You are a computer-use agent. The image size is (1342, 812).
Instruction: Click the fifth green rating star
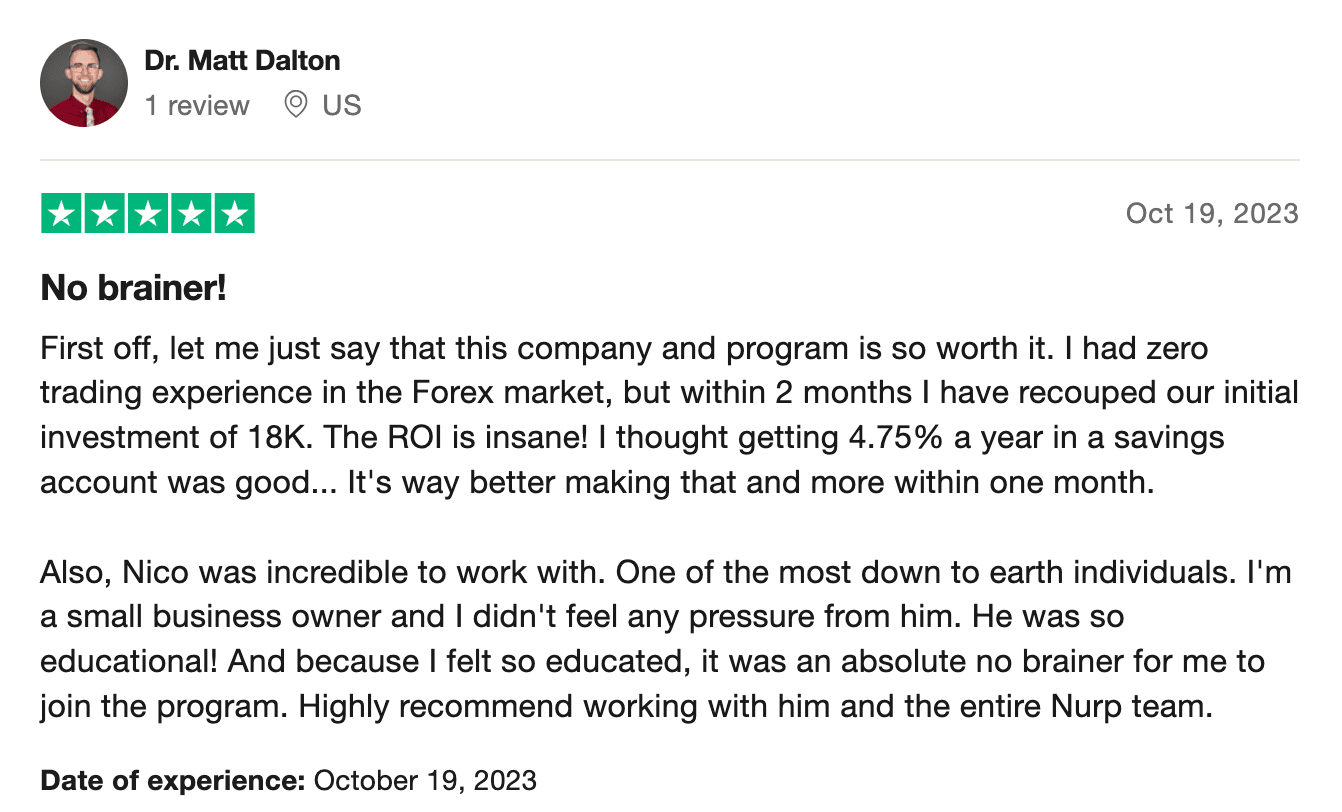(x=234, y=213)
